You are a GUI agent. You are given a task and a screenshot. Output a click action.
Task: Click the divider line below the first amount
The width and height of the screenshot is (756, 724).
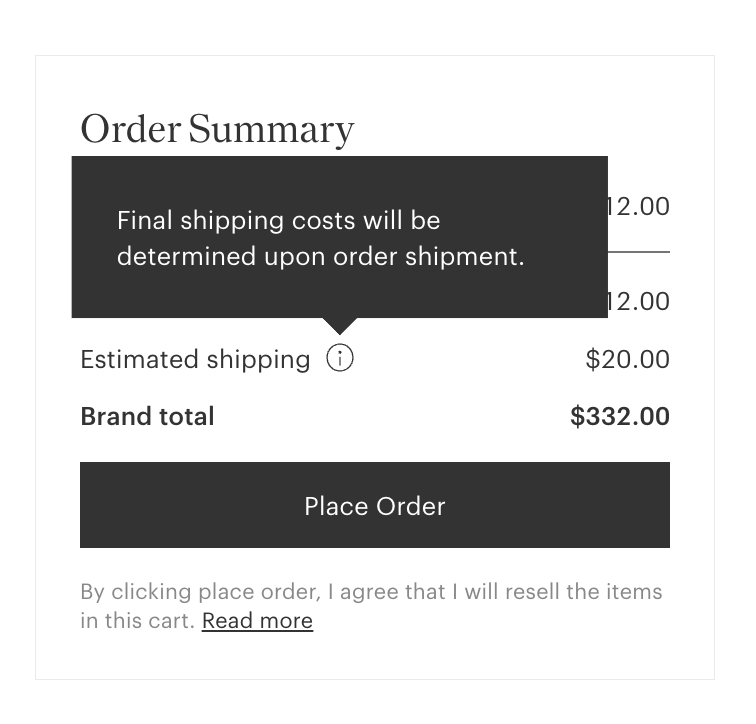[x=639, y=252]
